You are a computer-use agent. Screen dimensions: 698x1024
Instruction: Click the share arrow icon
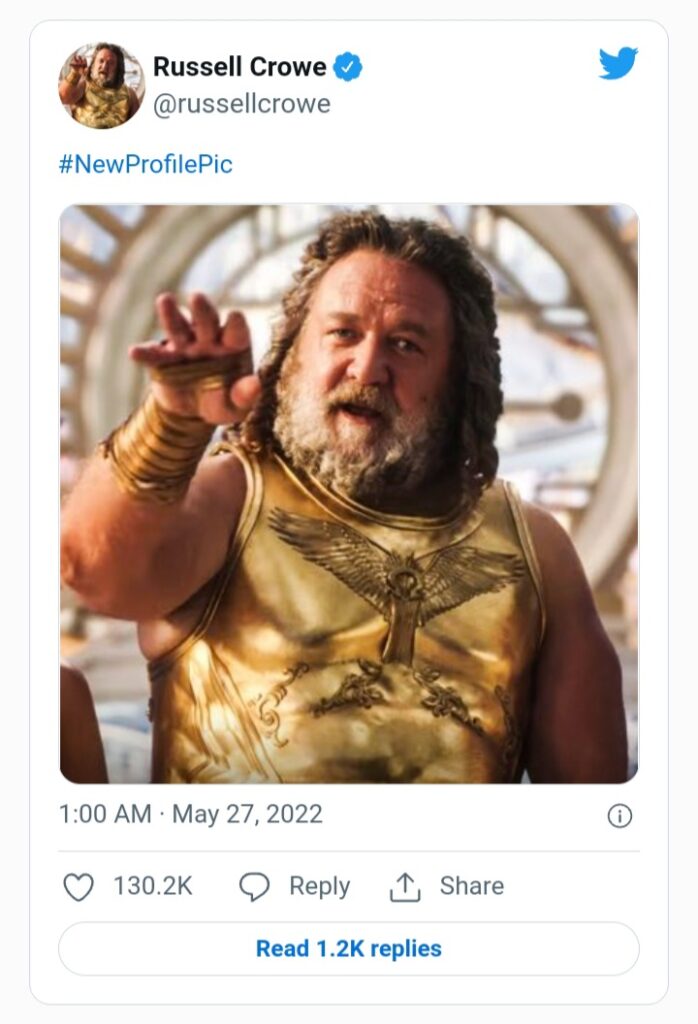point(405,887)
